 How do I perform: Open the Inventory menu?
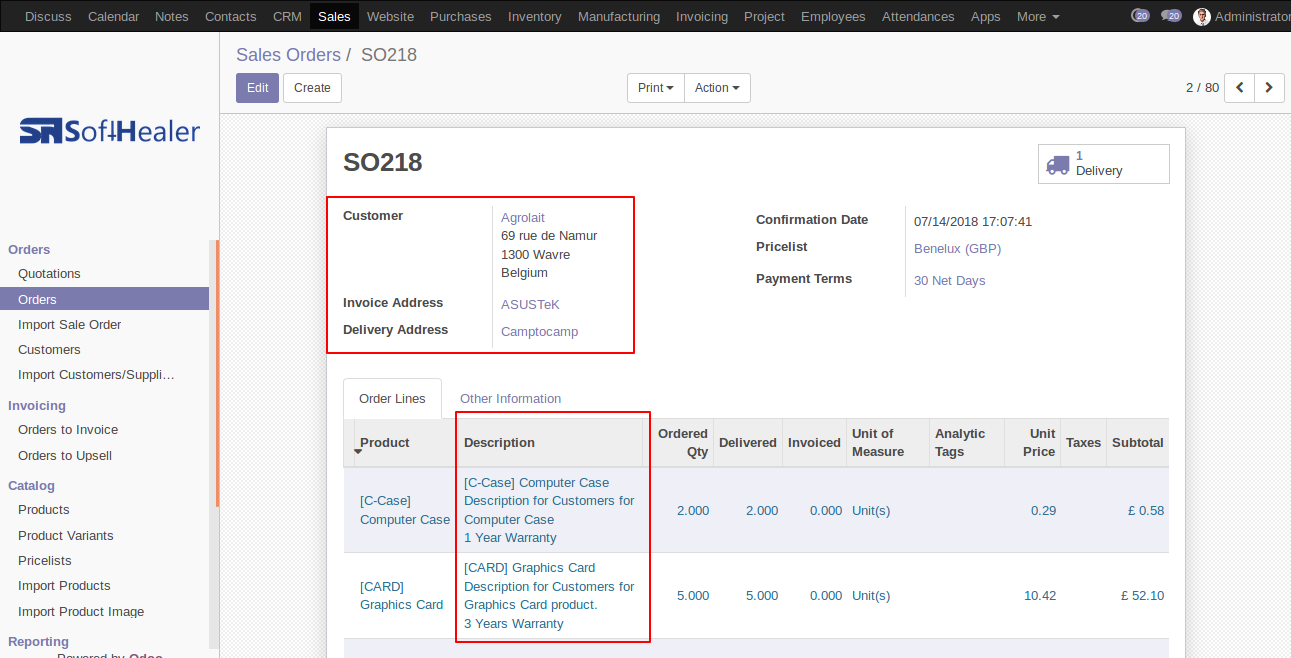[x=535, y=16]
